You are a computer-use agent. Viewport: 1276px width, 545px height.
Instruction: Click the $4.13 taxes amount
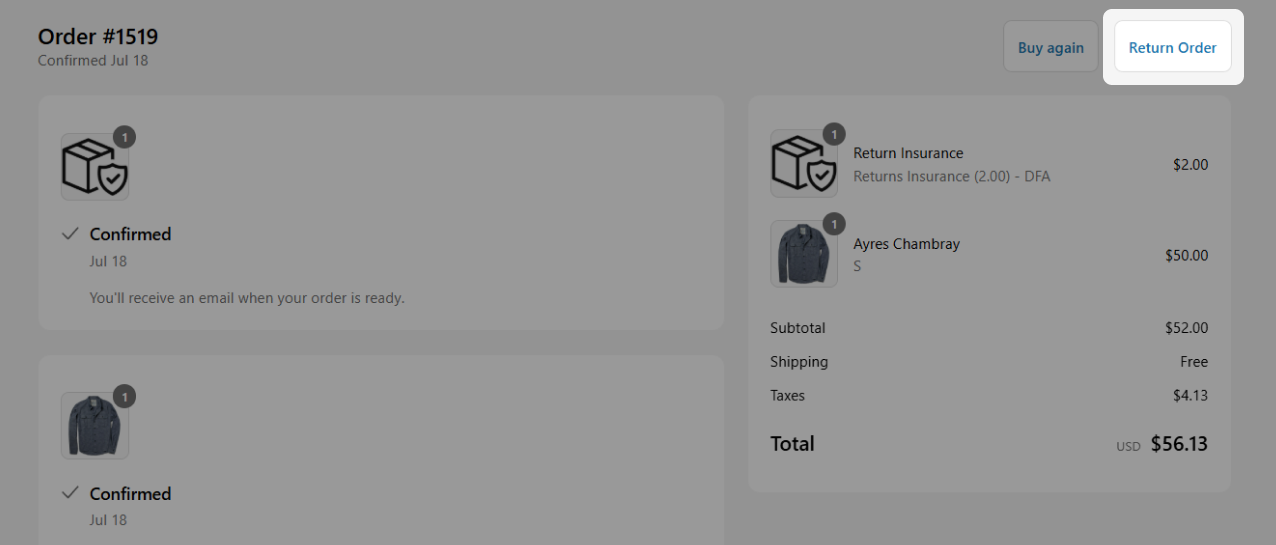tap(1190, 396)
